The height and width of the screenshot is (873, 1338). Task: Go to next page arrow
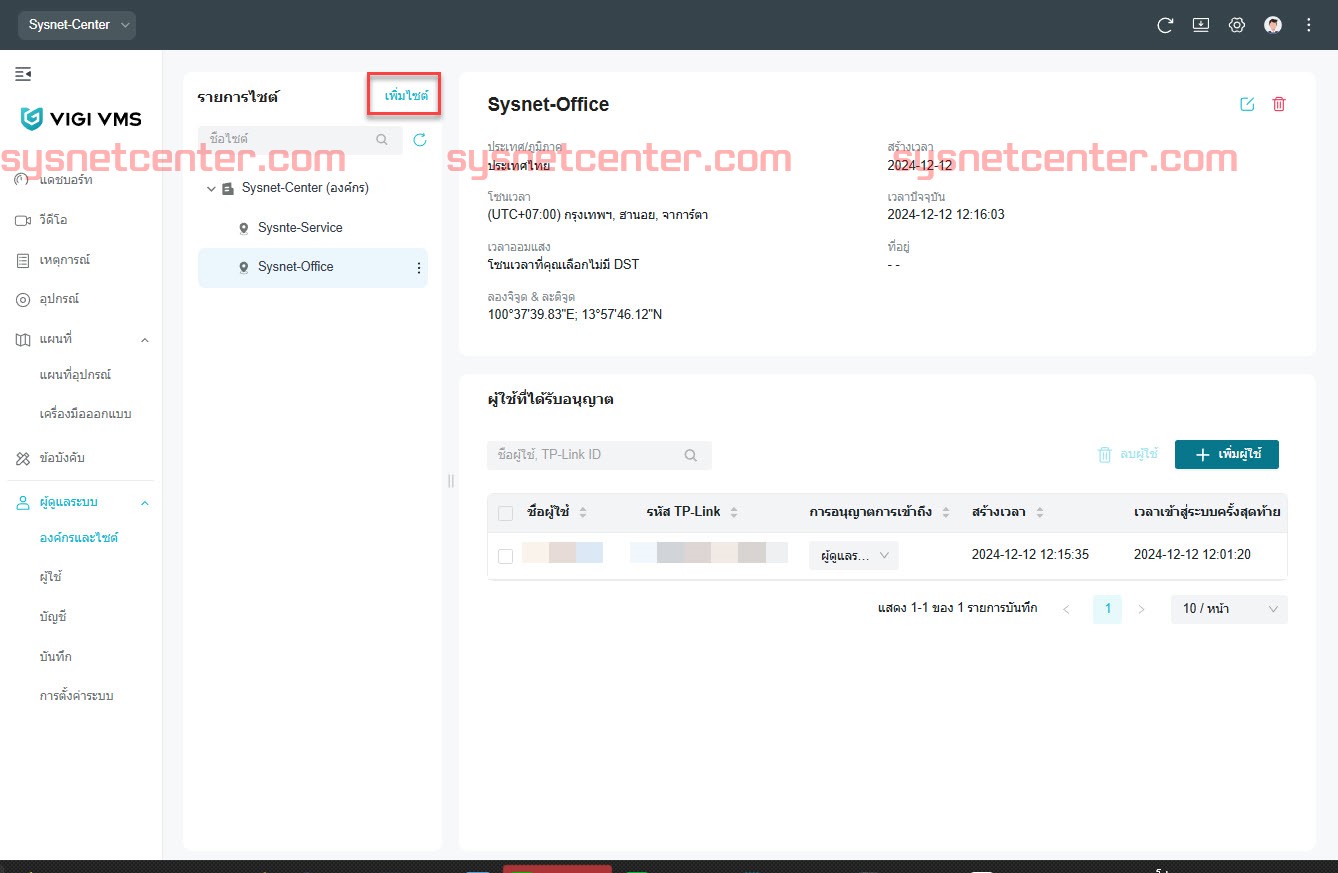click(x=1142, y=609)
